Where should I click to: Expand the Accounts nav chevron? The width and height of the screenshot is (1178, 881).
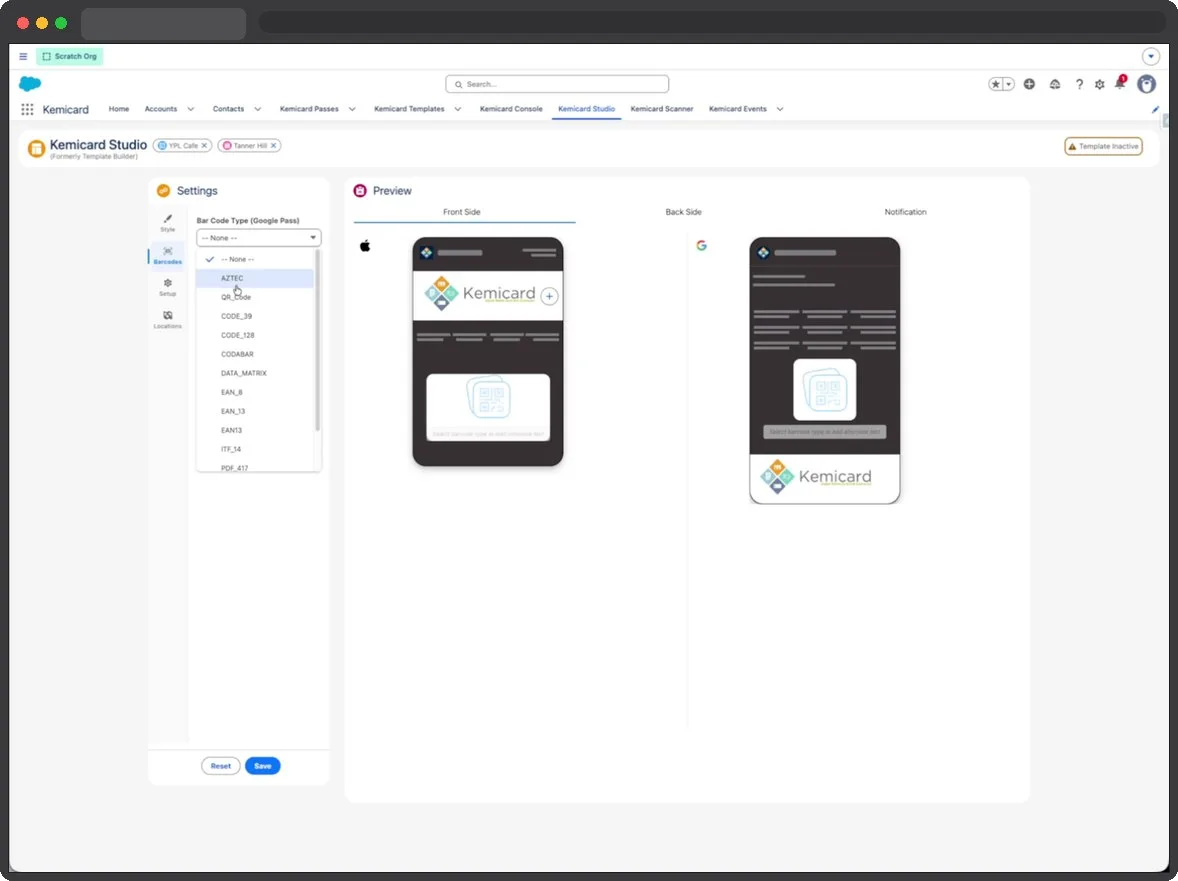[191, 109]
